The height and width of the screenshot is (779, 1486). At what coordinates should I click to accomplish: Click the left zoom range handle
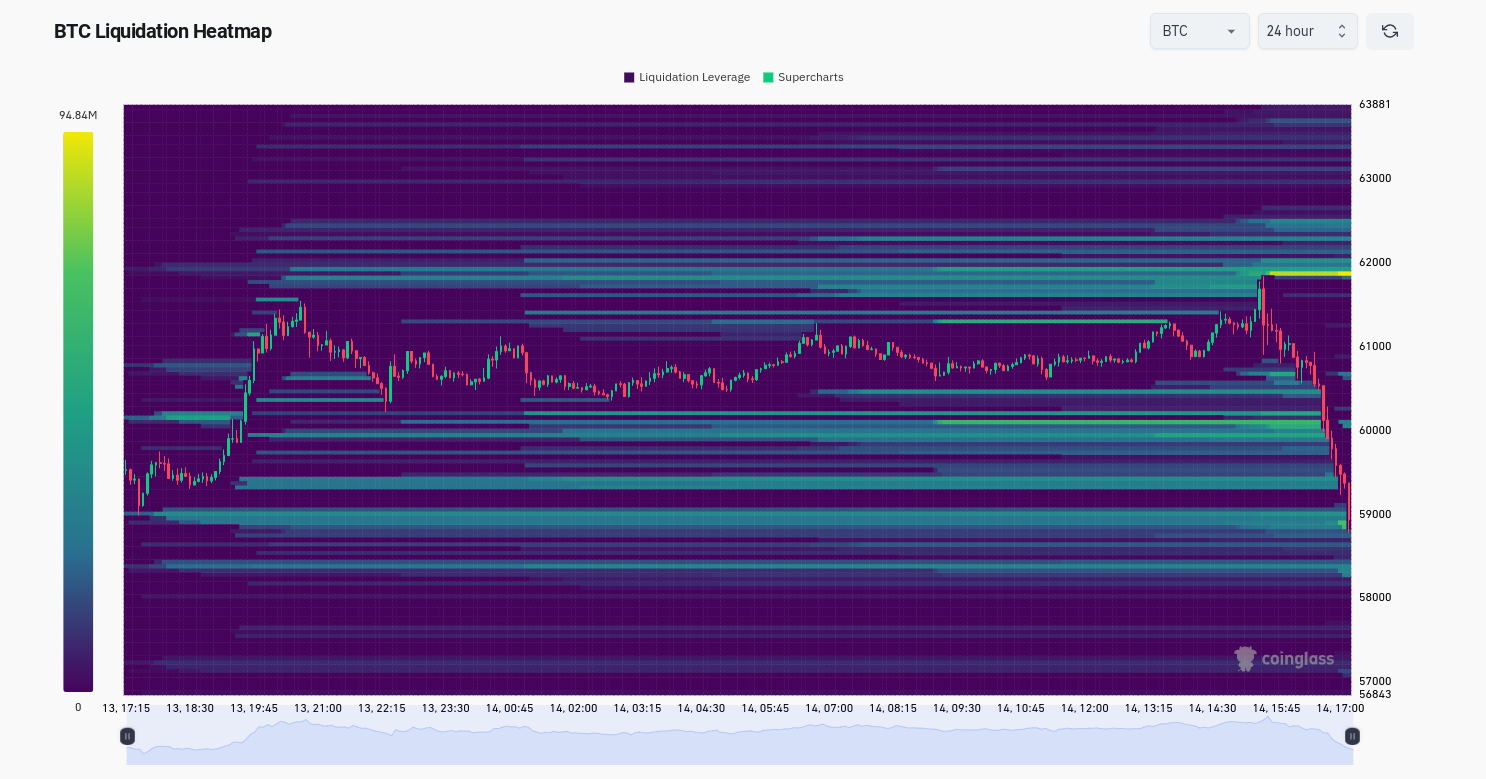tap(127, 736)
